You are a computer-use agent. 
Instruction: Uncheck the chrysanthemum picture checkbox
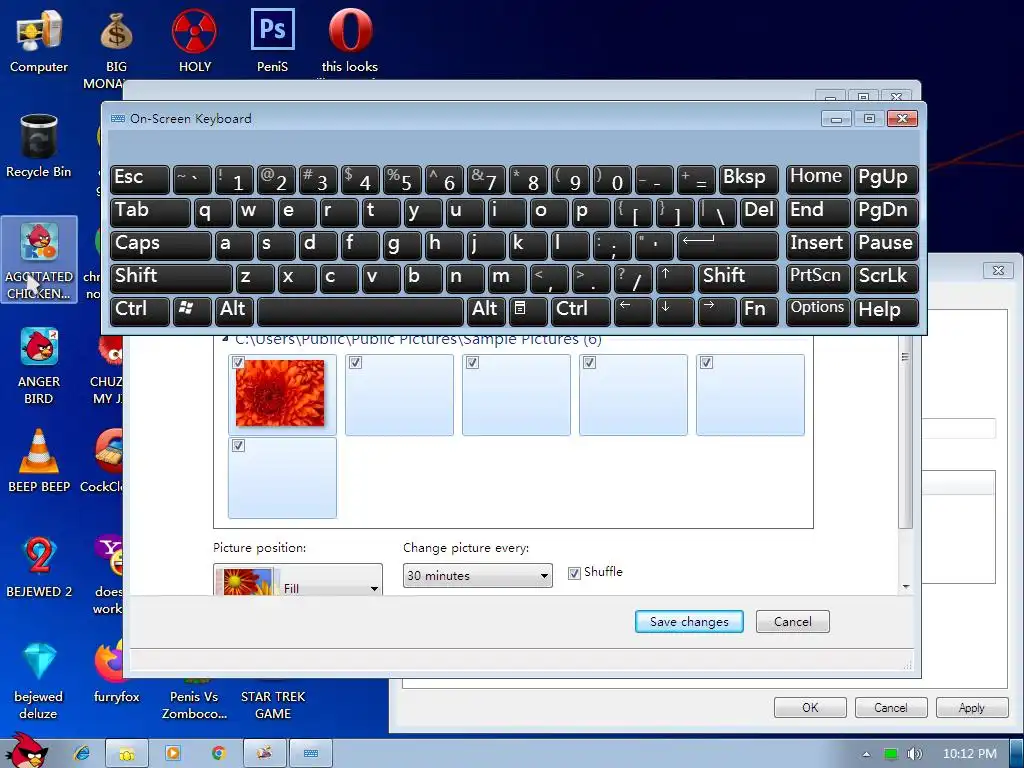coord(238,362)
